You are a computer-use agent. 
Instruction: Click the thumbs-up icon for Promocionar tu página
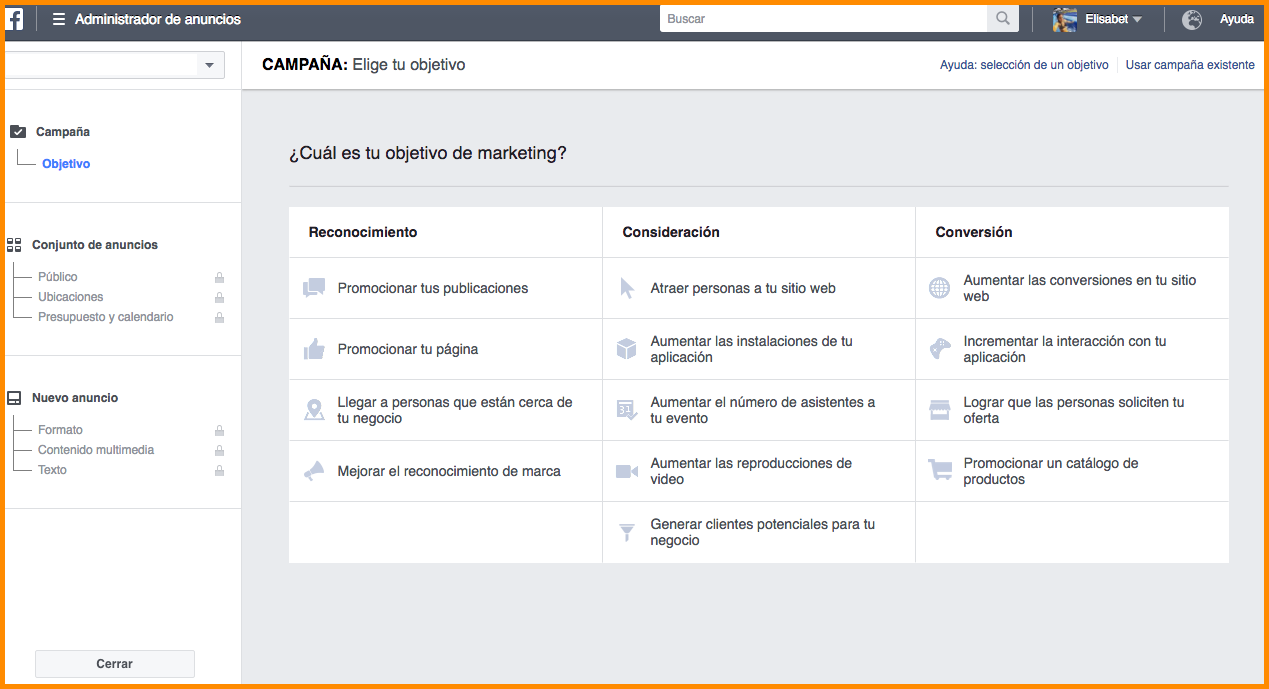pyautogui.click(x=314, y=349)
